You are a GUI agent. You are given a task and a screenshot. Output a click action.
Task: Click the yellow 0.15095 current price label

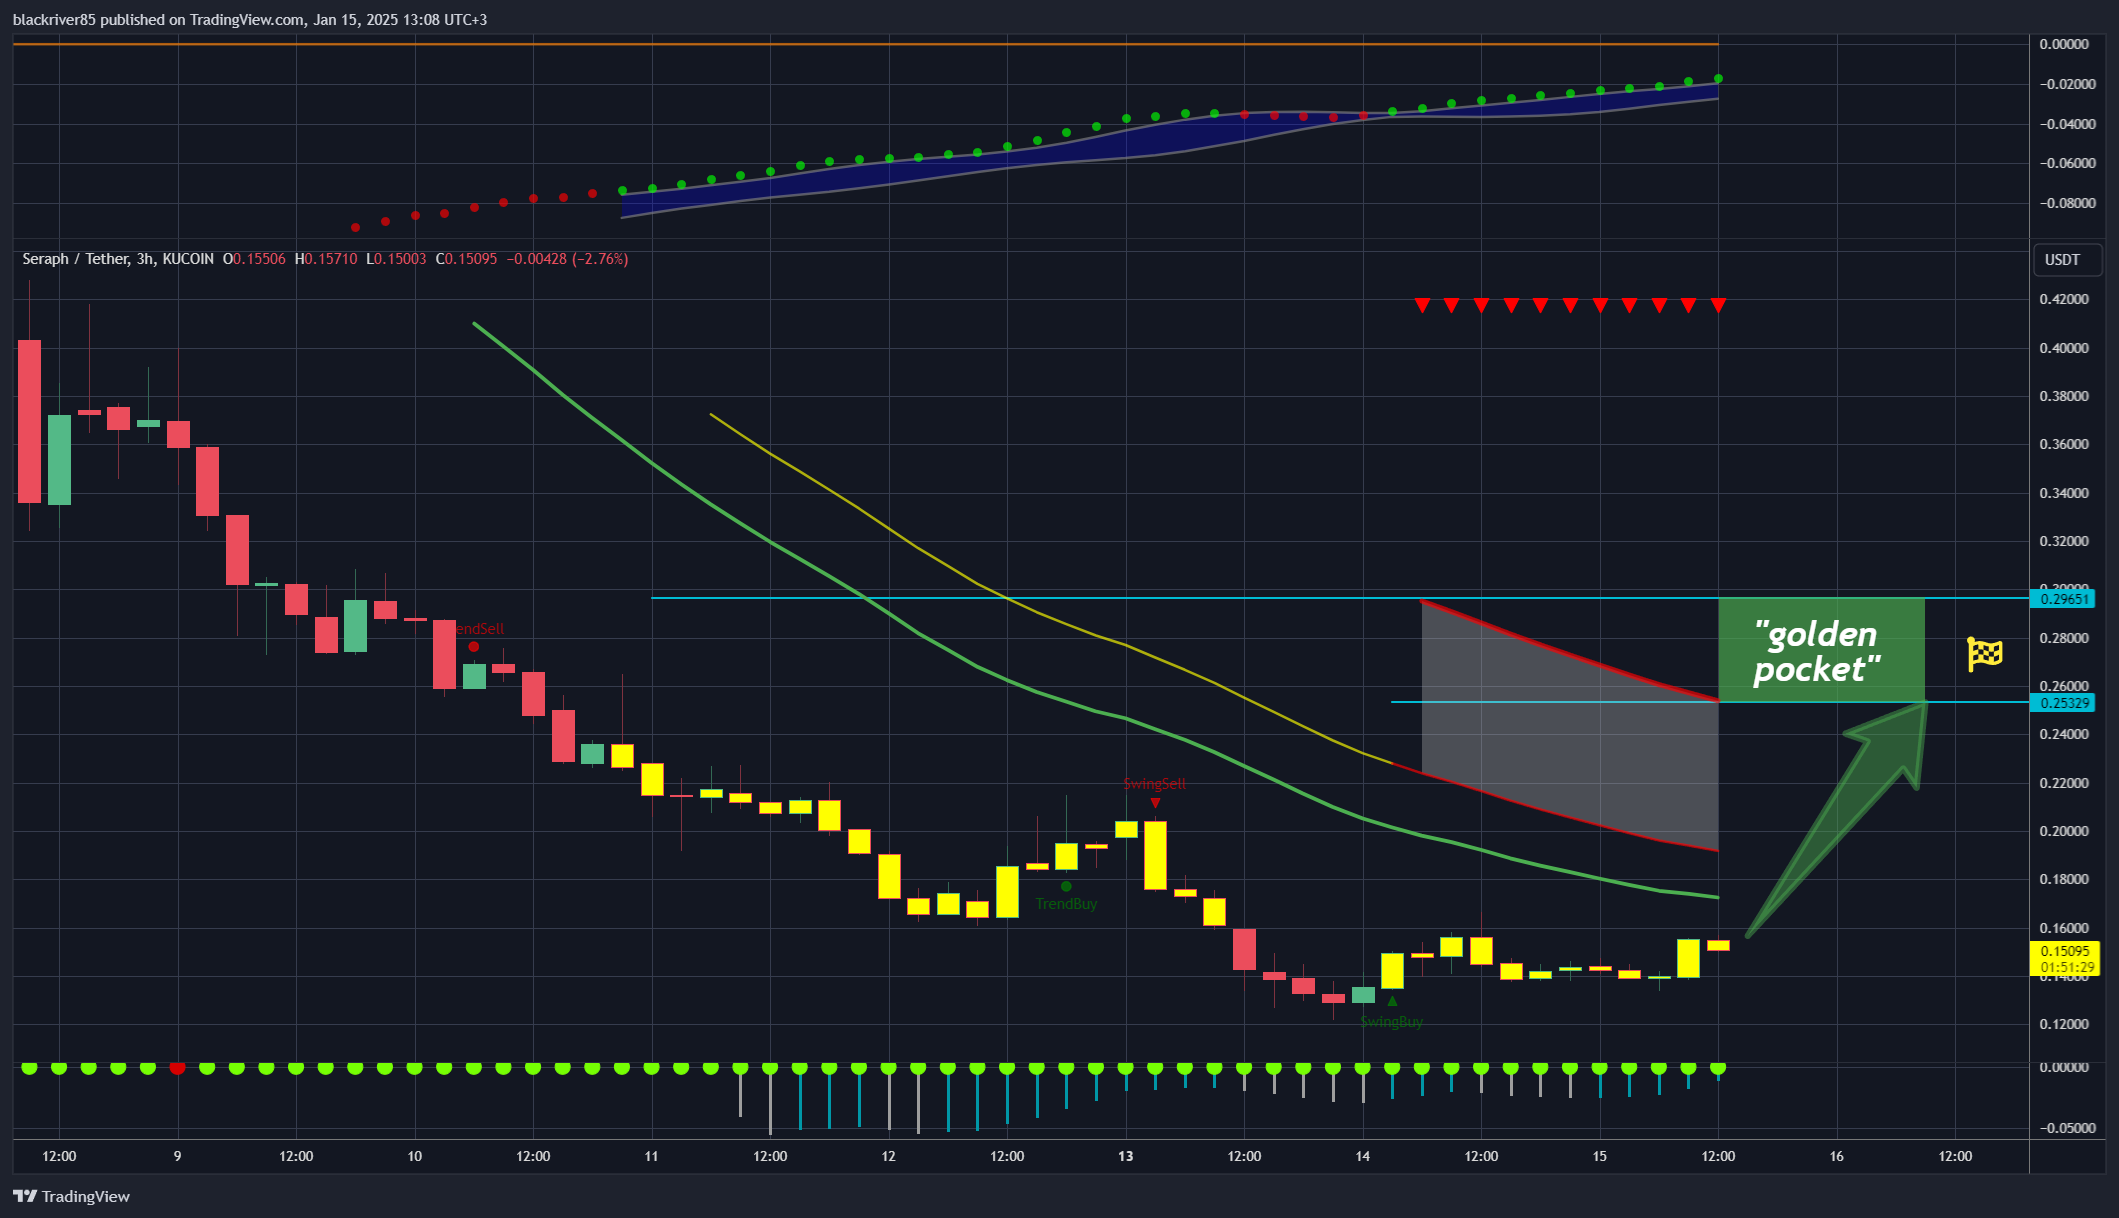click(2064, 951)
